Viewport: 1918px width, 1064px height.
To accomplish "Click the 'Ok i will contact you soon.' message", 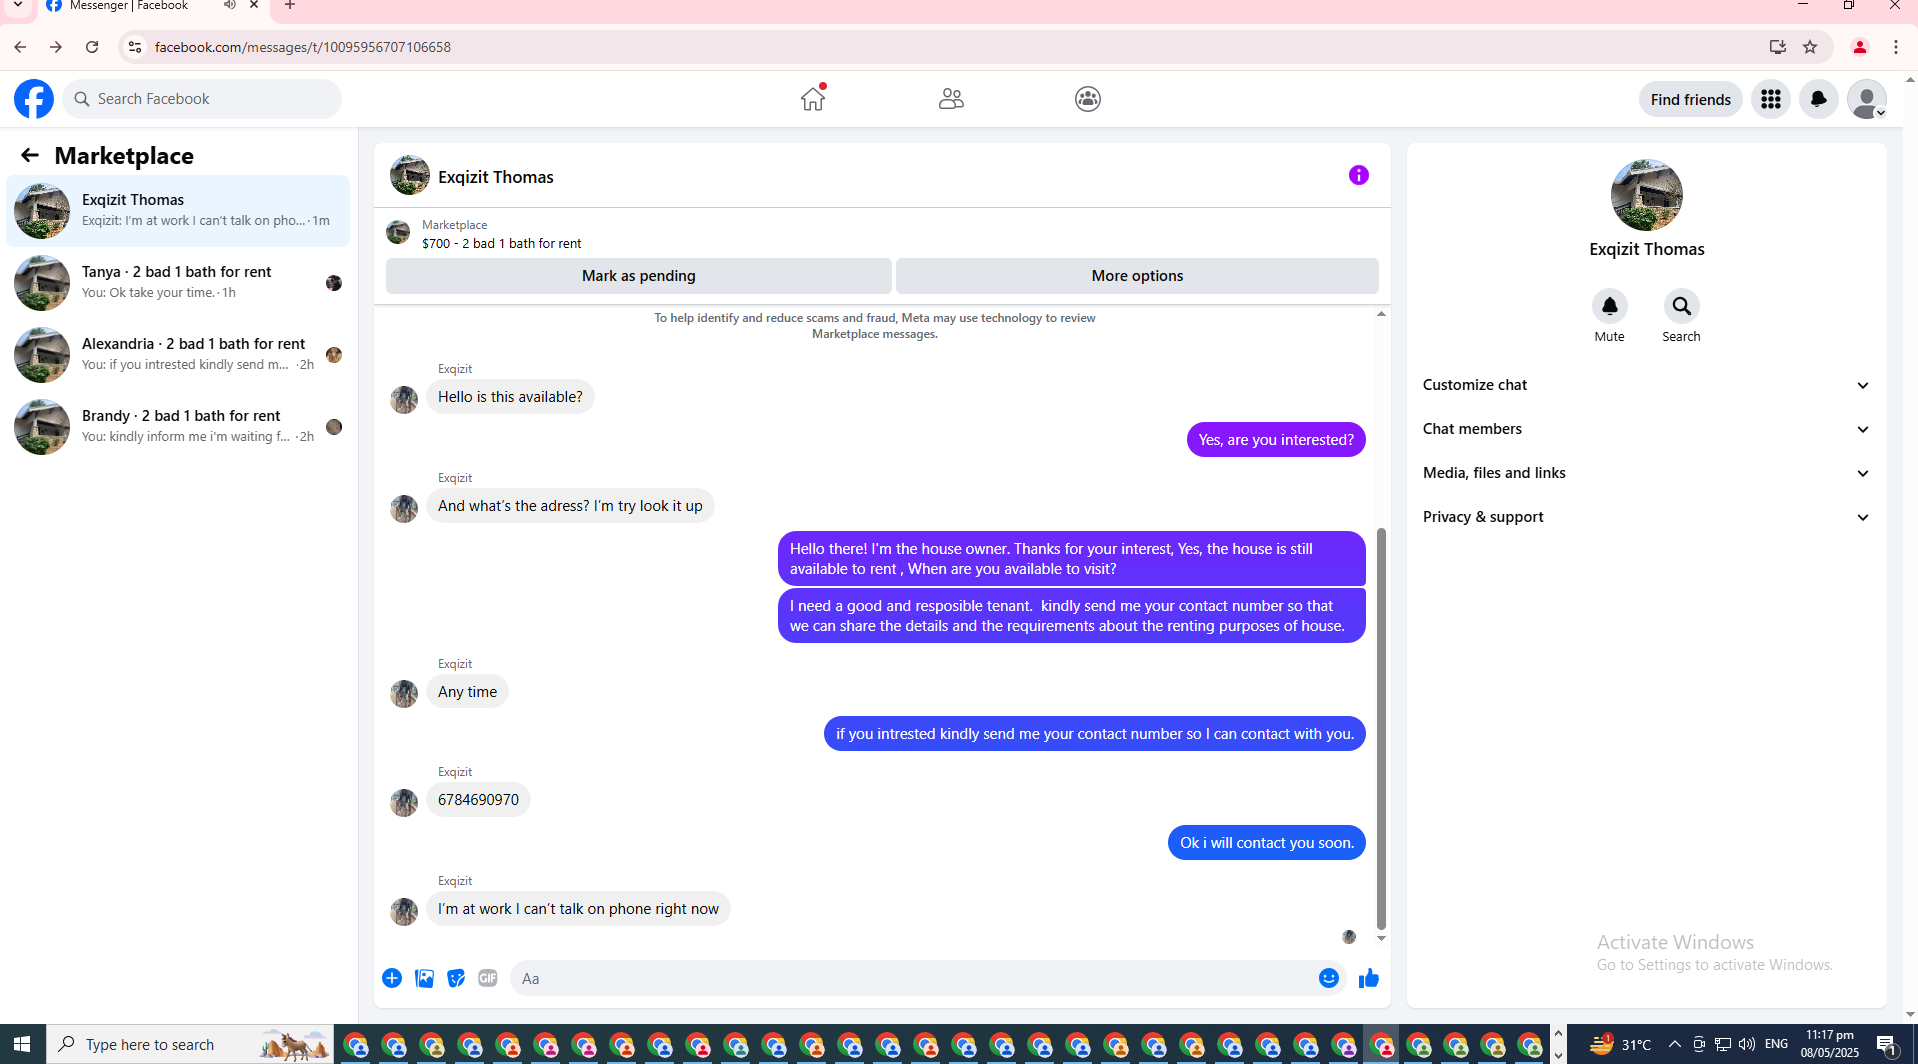I will coord(1267,843).
